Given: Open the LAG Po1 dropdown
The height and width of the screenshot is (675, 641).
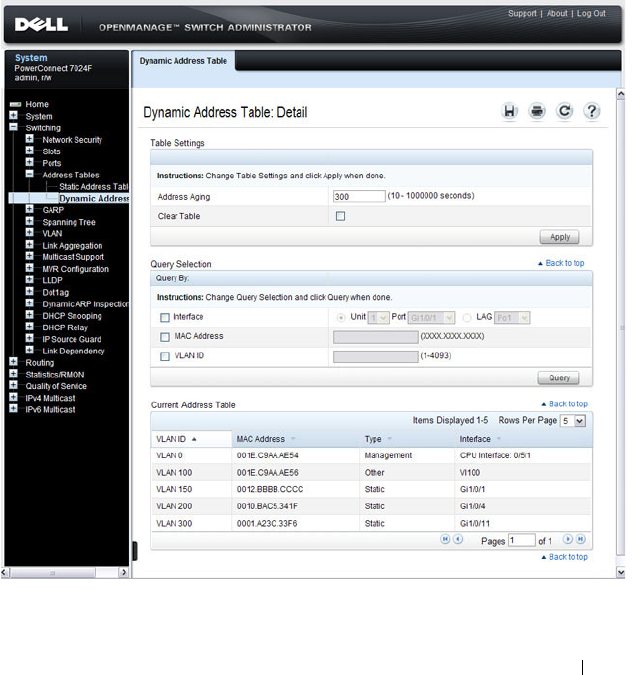Looking at the screenshot, I should coord(512,318).
